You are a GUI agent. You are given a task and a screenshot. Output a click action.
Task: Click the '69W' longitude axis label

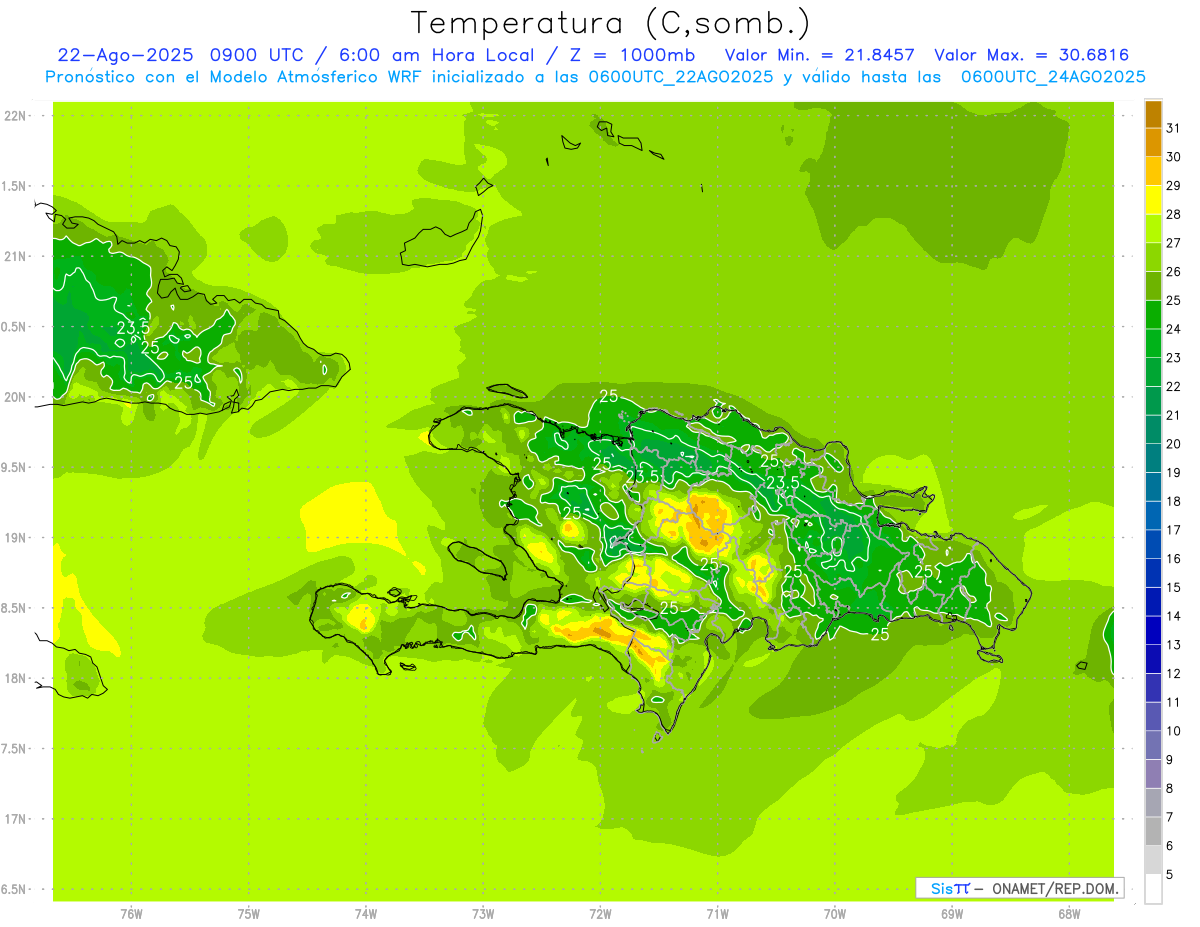point(952,913)
